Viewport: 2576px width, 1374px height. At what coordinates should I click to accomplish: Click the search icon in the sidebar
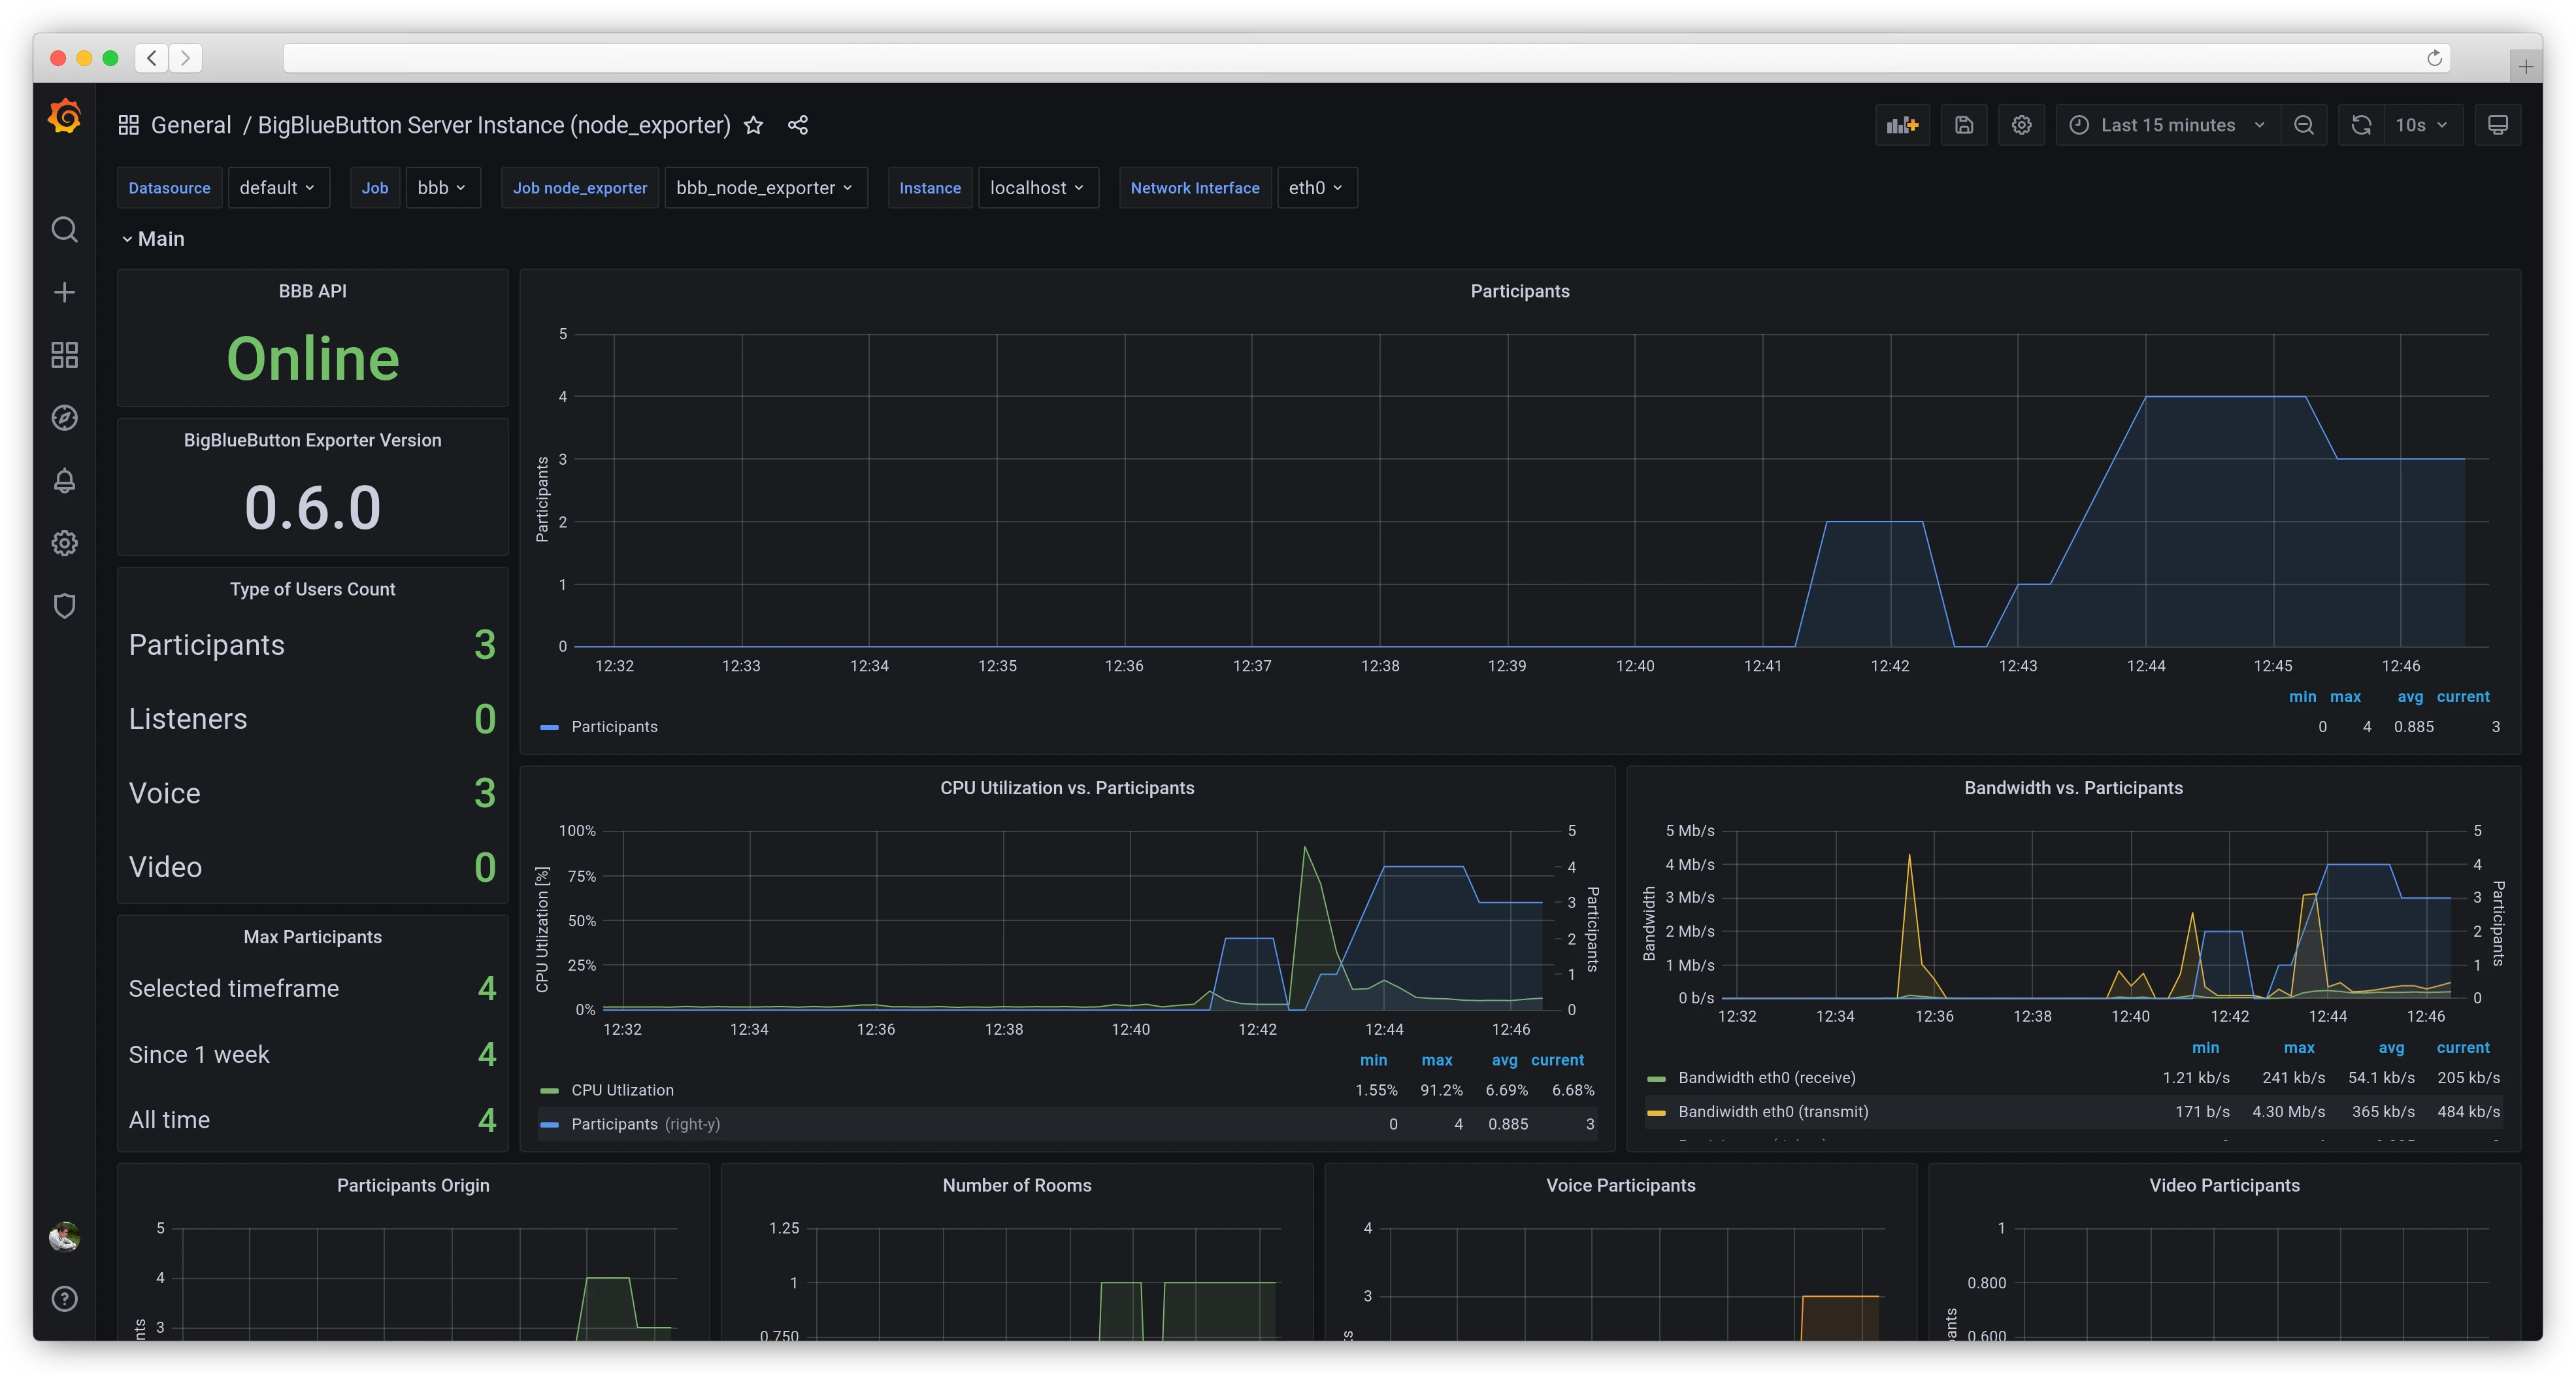(64, 229)
